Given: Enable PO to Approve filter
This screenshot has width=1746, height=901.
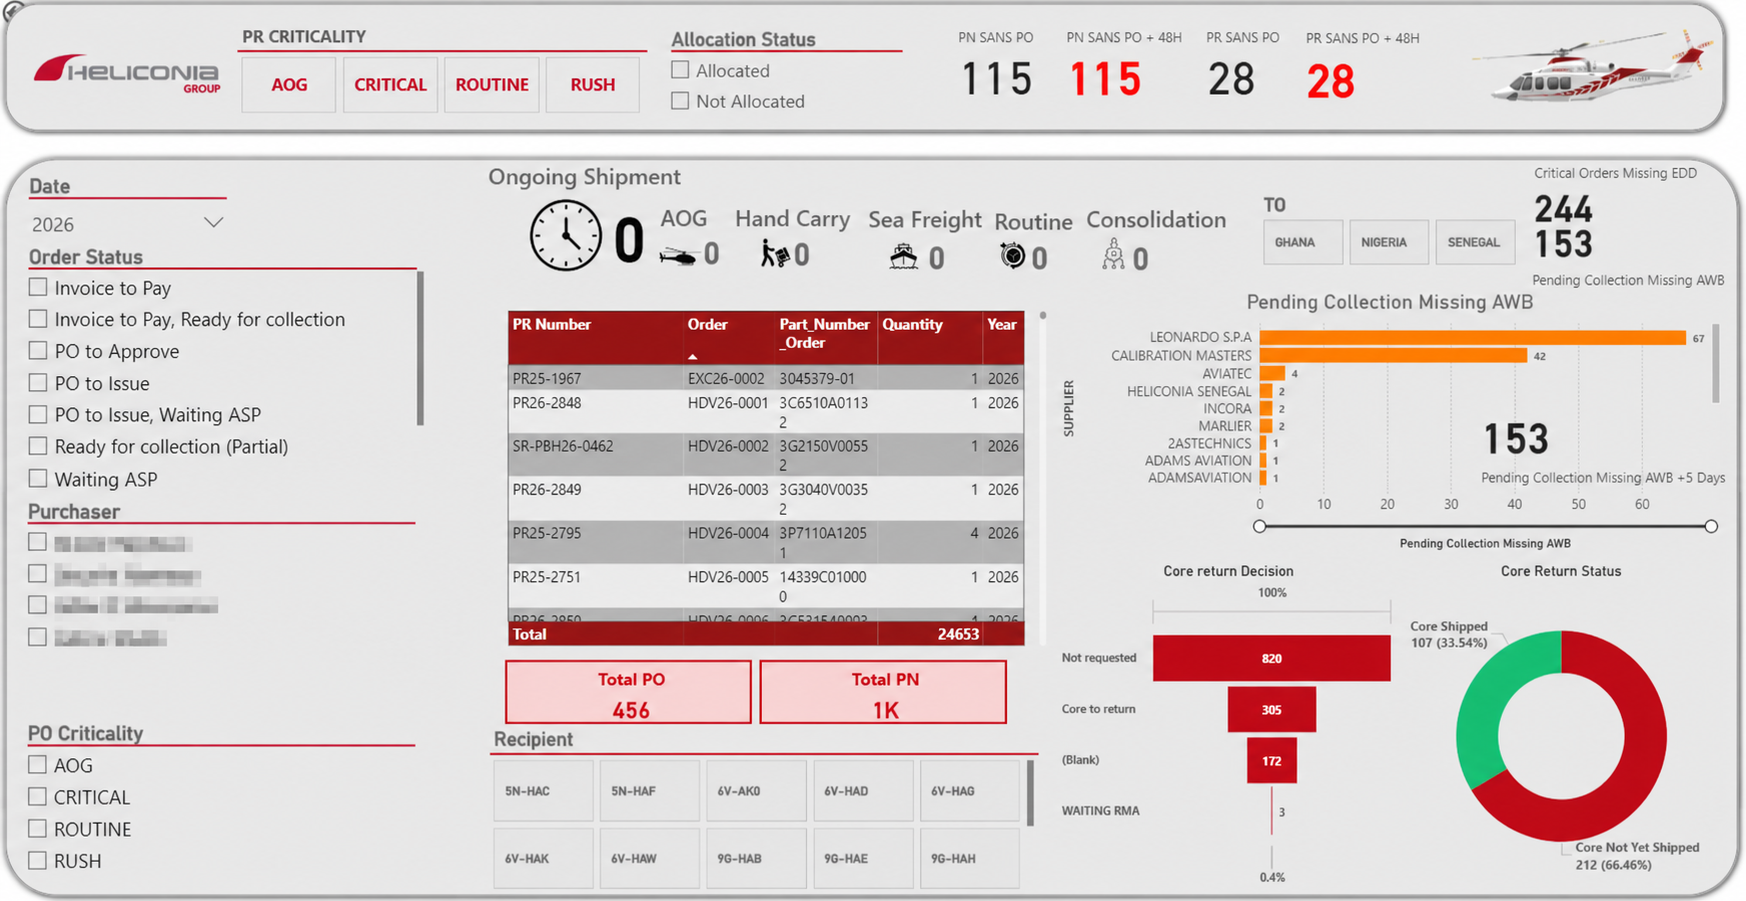Looking at the screenshot, I should 38,351.
